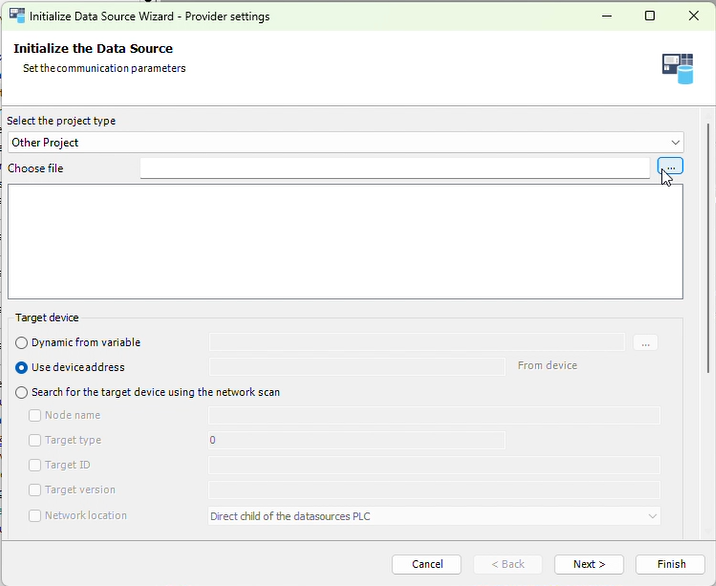Maximize the wizard window
The width and height of the screenshot is (716, 586).
coord(650,16)
